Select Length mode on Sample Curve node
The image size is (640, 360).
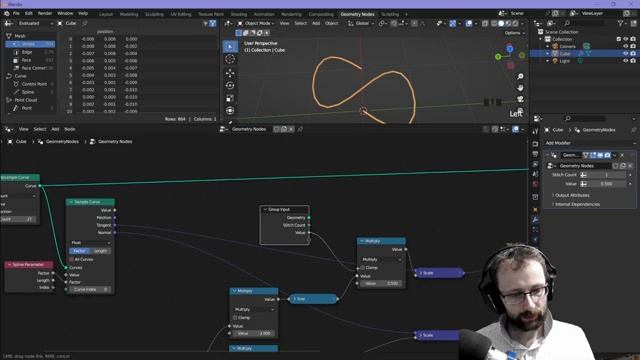click(x=100, y=251)
